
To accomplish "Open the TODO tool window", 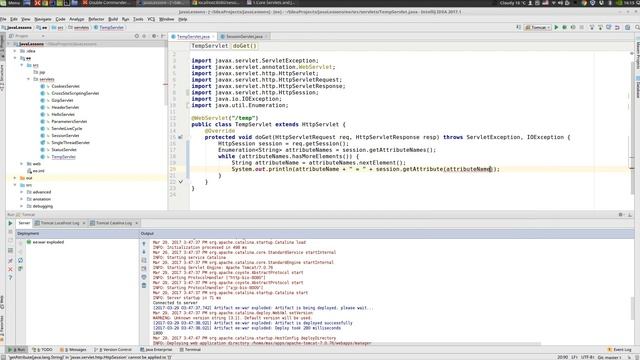I will click(43, 350).
